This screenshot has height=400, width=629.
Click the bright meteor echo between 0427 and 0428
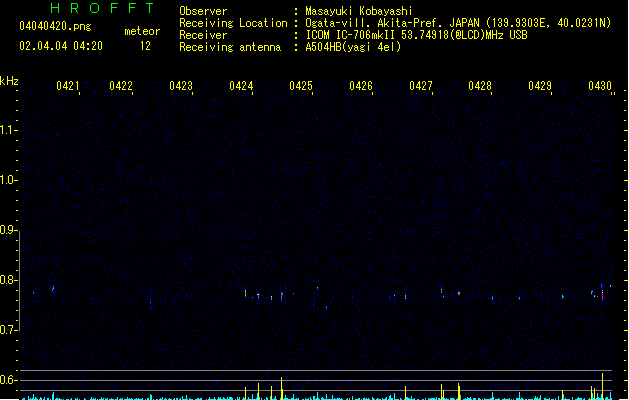(x=459, y=293)
